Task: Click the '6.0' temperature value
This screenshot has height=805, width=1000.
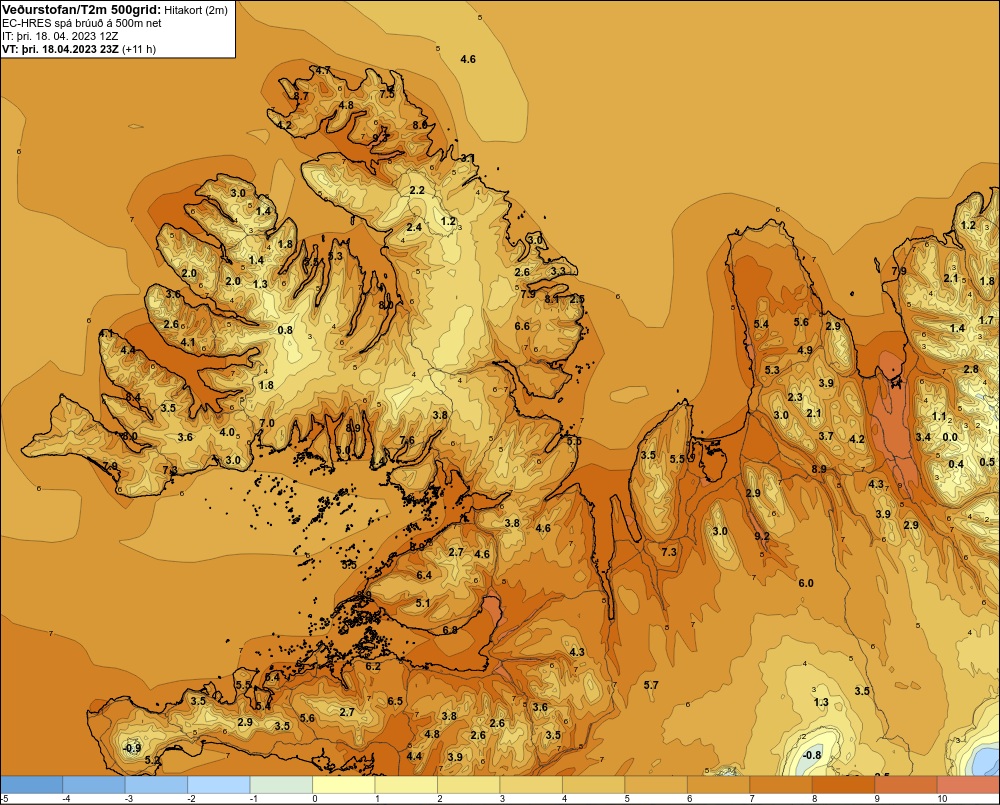Action: pos(806,583)
